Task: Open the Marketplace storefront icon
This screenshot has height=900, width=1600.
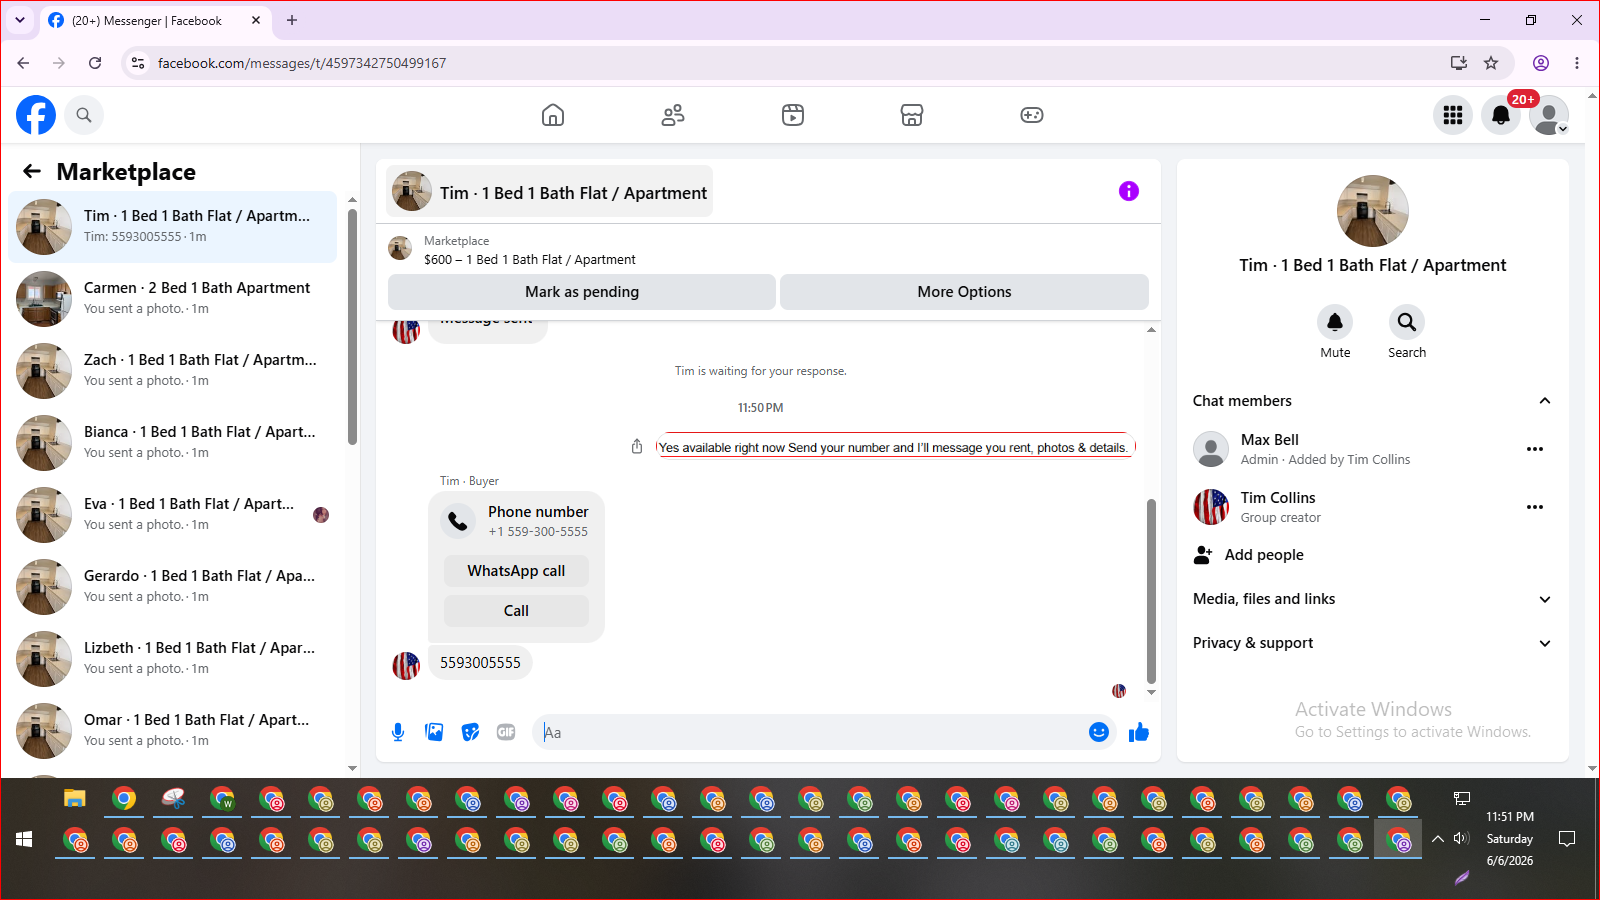Action: pos(912,115)
